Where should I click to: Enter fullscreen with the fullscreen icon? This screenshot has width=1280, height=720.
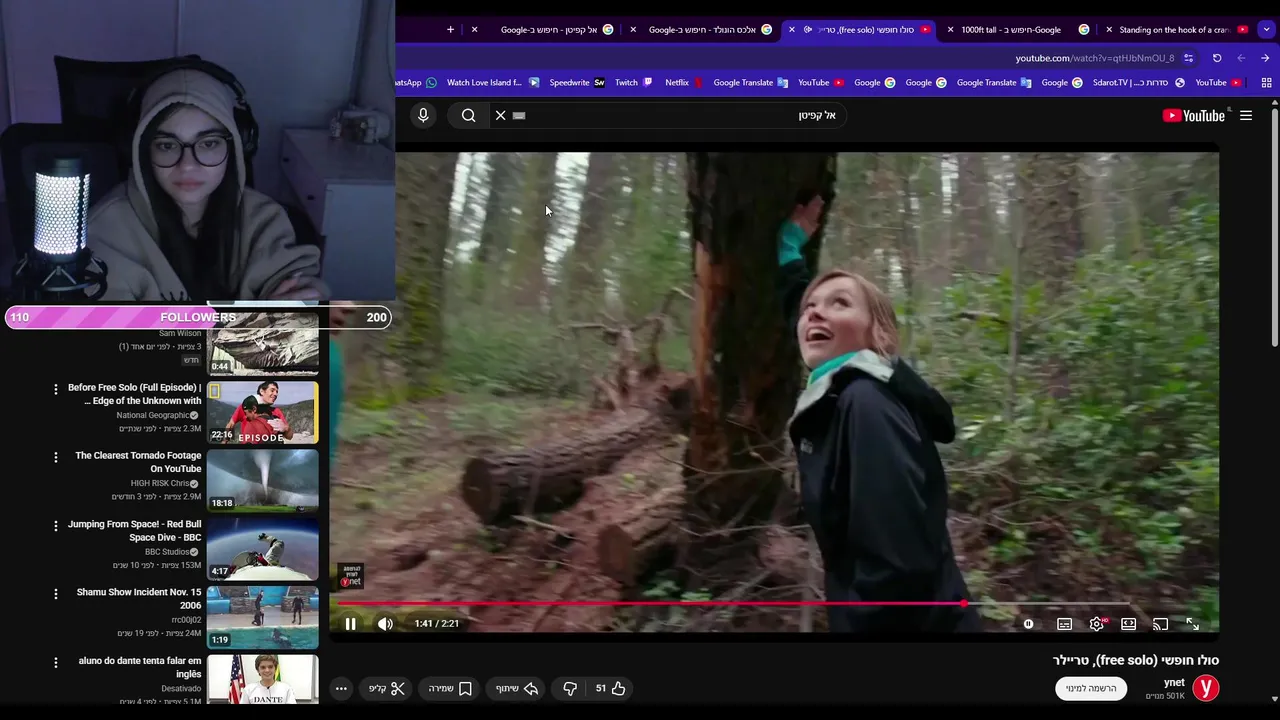1192,624
